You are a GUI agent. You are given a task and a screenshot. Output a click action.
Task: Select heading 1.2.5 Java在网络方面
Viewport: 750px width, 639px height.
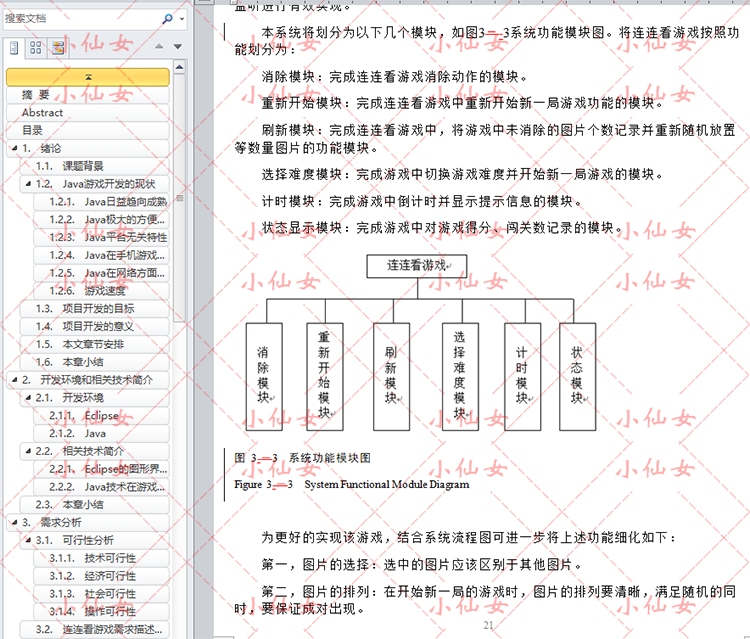pyautogui.click(x=101, y=273)
